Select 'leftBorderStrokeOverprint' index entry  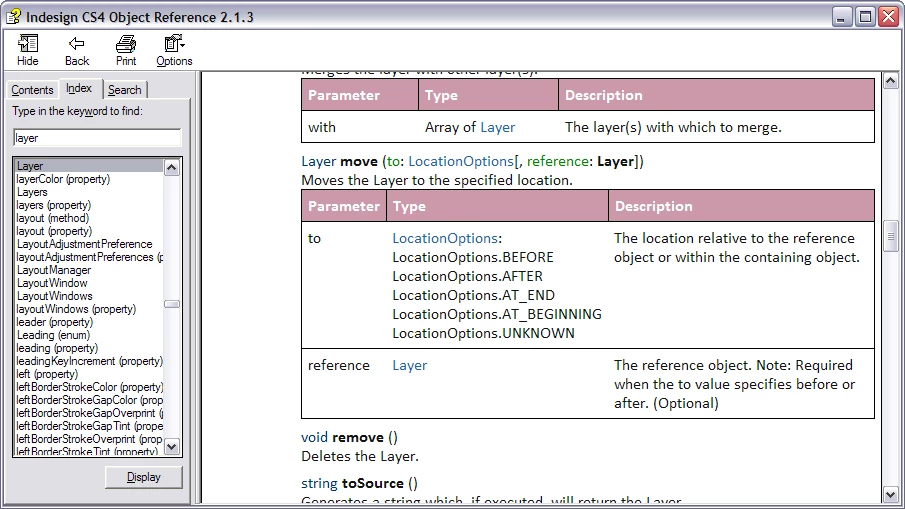pyautogui.click(x=89, y=439)
